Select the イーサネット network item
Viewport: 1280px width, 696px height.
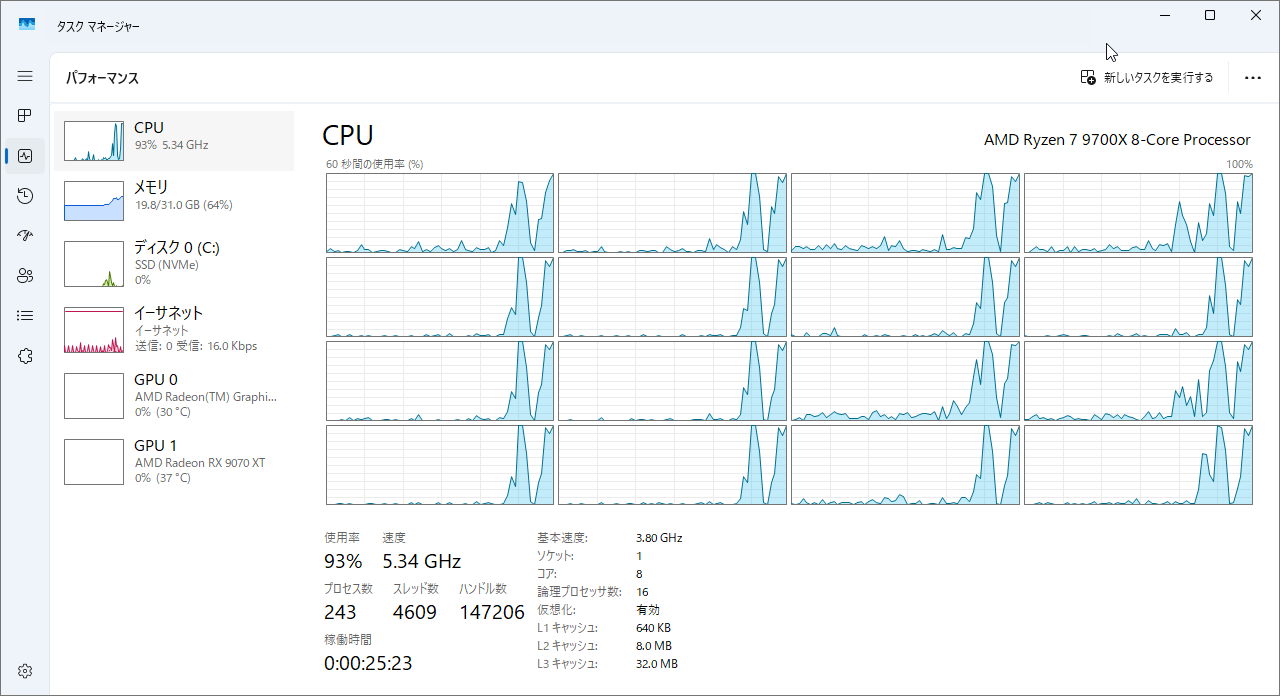tap(174, 329)
